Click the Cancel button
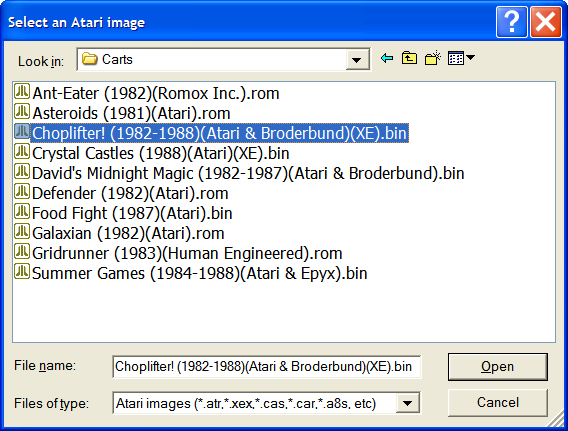Viewport: 568px width, 431px height. 498,402
